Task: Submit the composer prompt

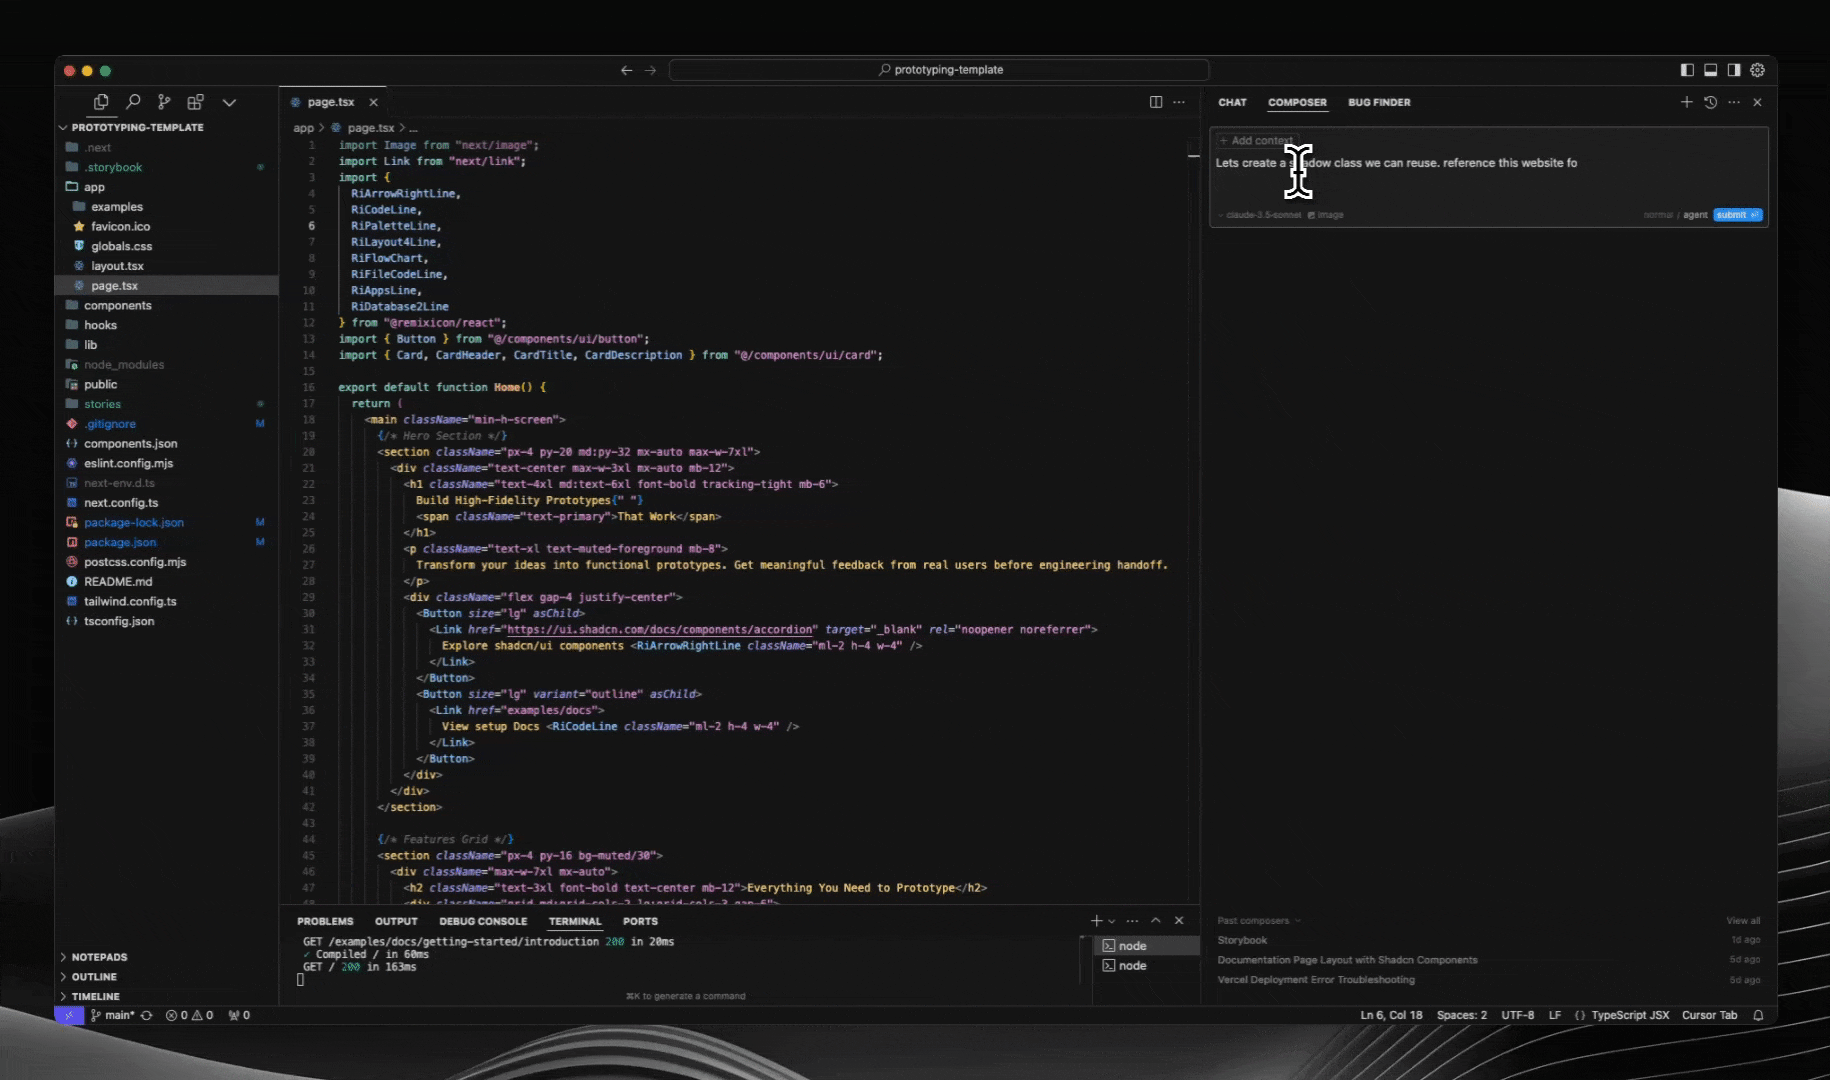Action: point(1737,215)
